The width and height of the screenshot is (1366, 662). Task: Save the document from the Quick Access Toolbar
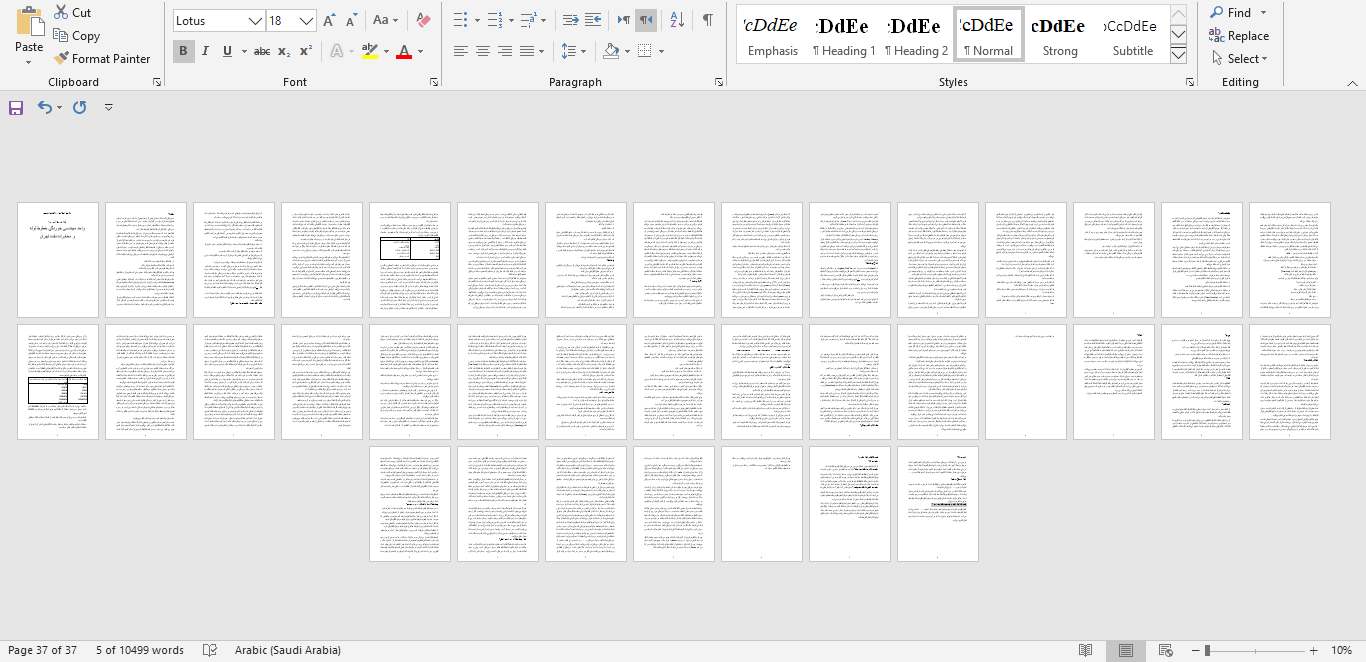(16, 107)
